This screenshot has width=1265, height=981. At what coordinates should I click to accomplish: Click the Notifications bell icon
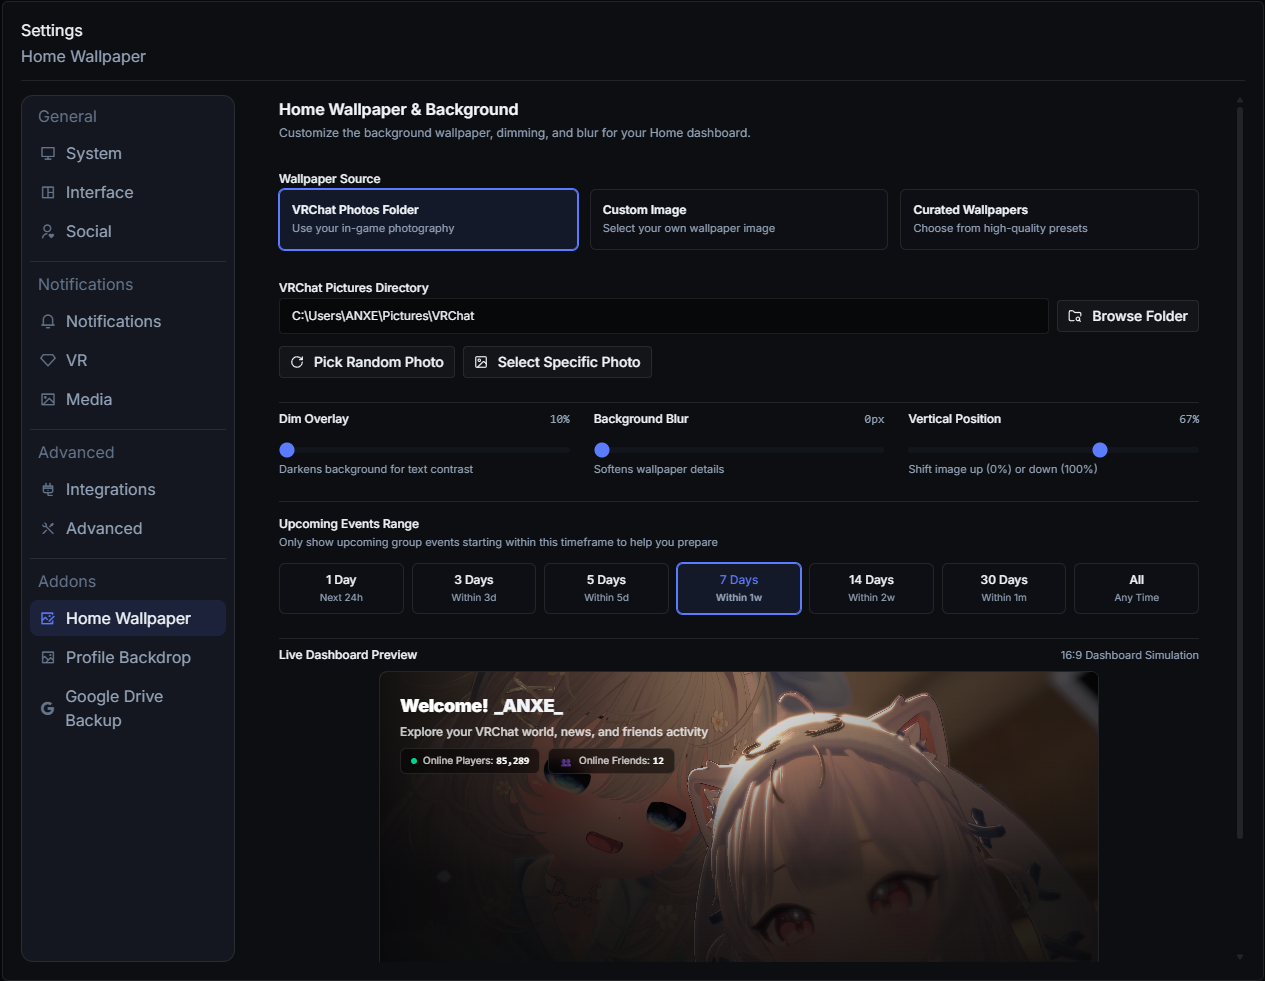(x=48, y=321)
